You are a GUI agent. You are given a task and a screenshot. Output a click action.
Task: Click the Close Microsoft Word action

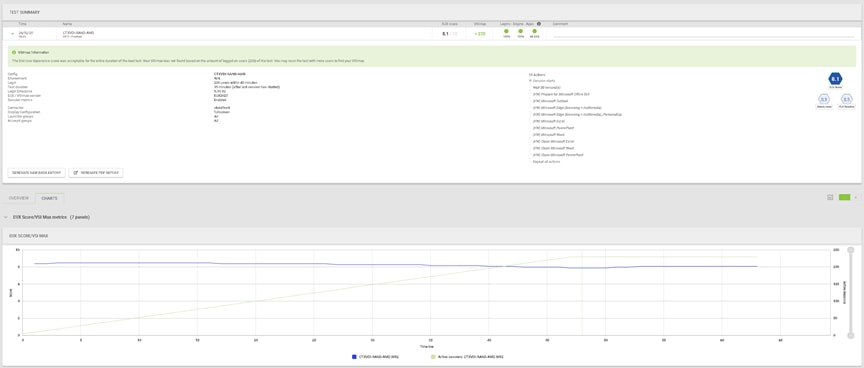tap(553, 148)
